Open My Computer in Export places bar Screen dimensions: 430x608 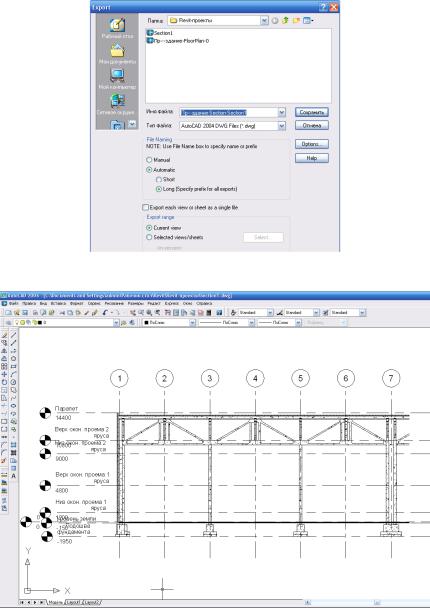pos(117,79)
